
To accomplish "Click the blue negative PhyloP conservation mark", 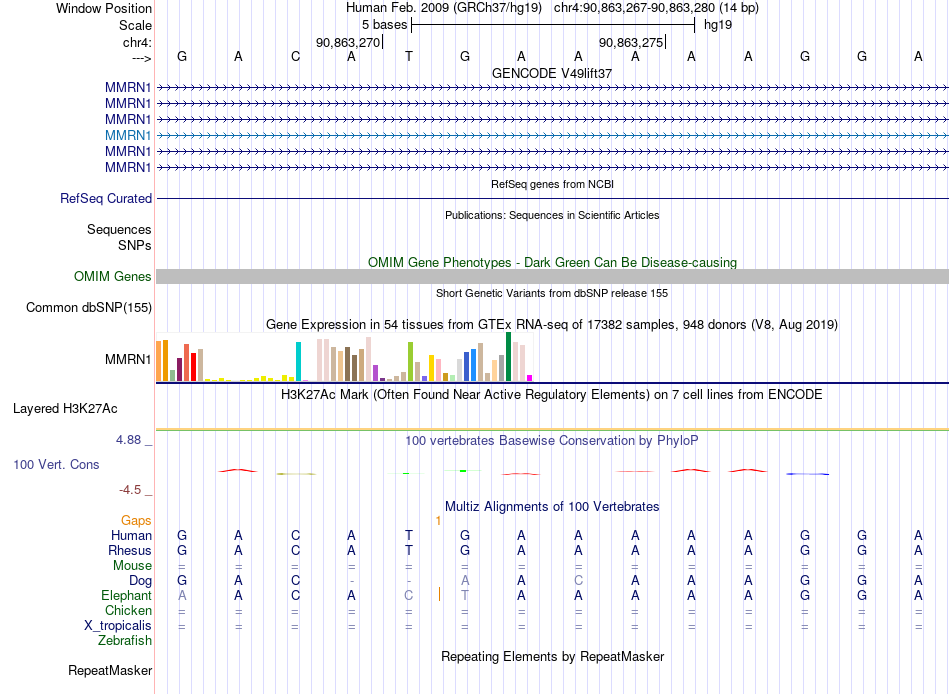I will click(808, 474).
